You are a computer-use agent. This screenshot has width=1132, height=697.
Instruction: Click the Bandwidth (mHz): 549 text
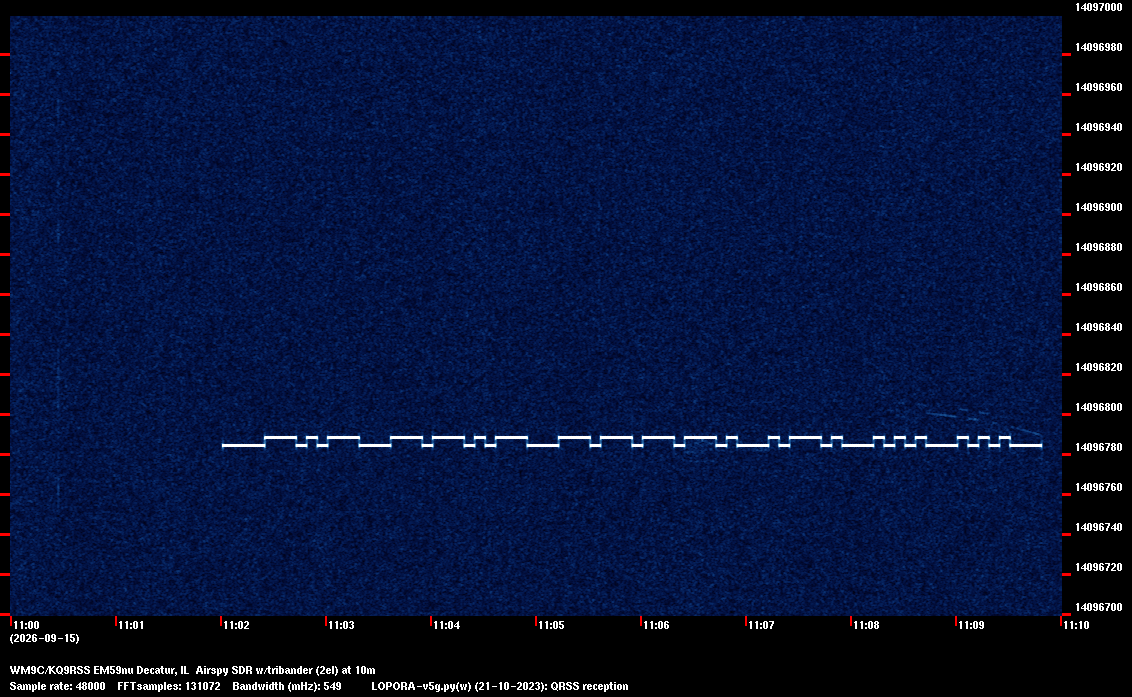click(x=287, y=686)
